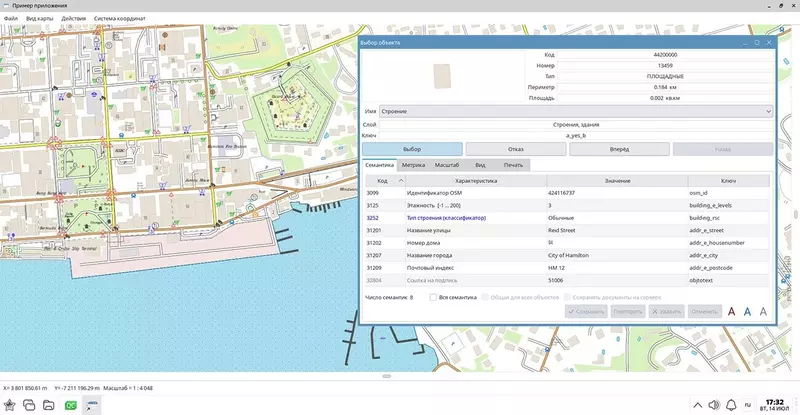800x415 pixels.
Task: Click the dark red letter A icon
Action: pyautogui.click(x=731, y=311)
